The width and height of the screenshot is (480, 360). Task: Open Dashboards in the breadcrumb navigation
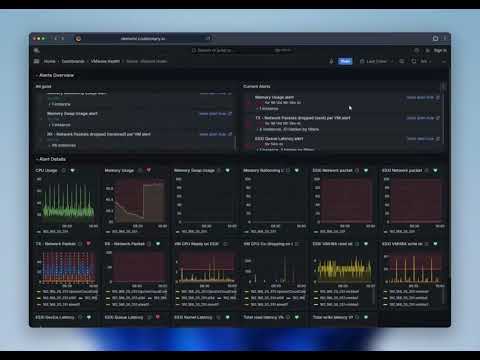coord(73,61)
